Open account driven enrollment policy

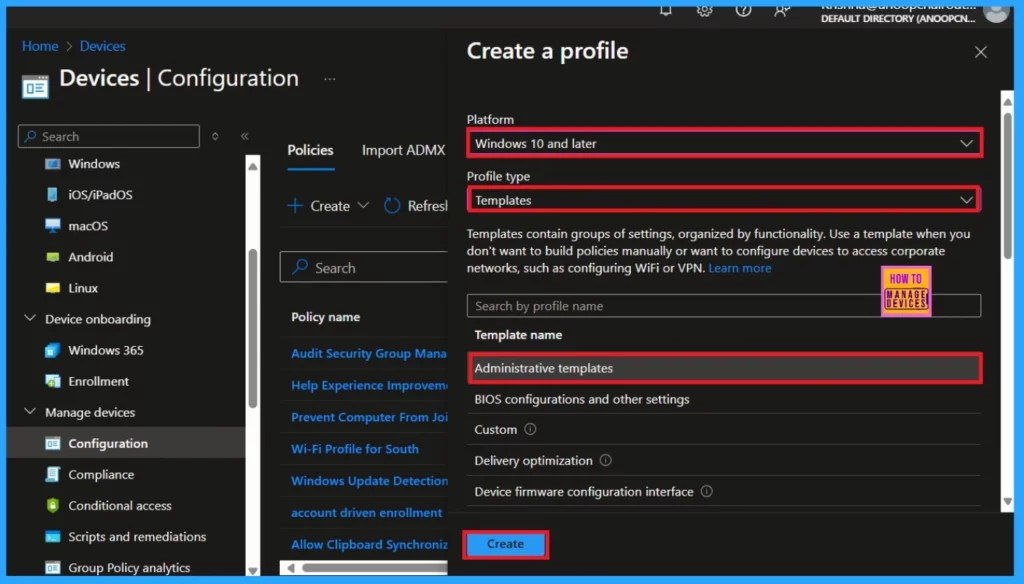(x=366, y=513)
